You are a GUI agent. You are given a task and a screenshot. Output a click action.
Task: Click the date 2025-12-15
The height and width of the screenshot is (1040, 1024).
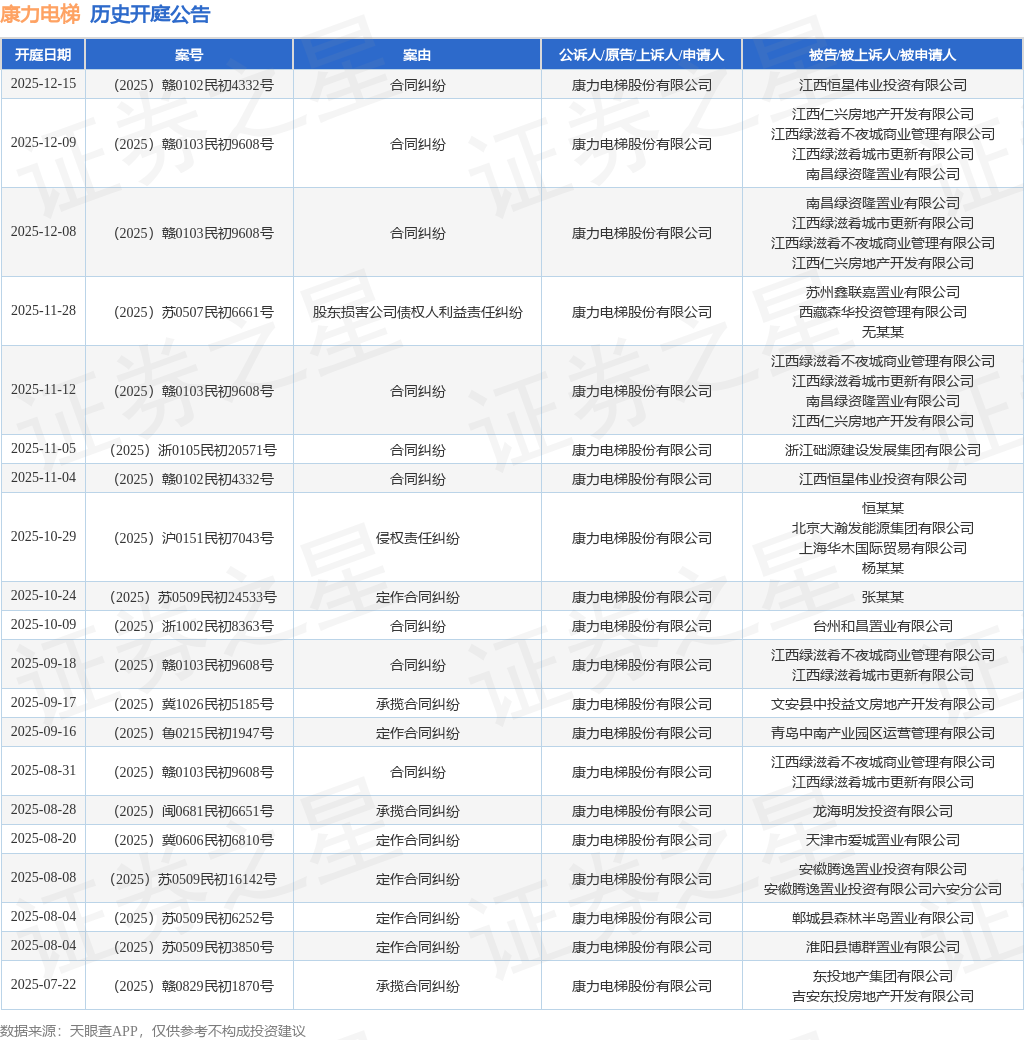click(43, 84)
